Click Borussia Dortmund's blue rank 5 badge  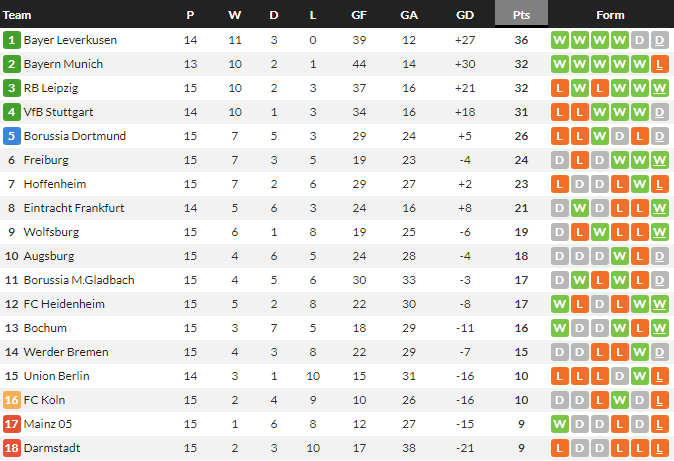click(12, 136)
